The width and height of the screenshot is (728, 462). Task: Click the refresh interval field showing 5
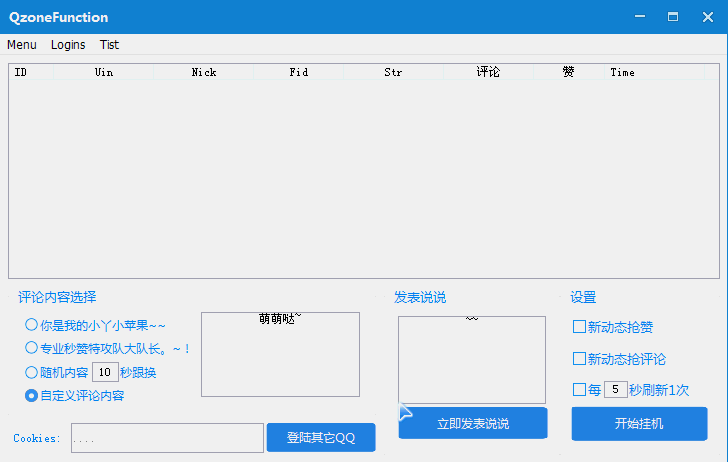pyautogui.click(x=616, y=390)
